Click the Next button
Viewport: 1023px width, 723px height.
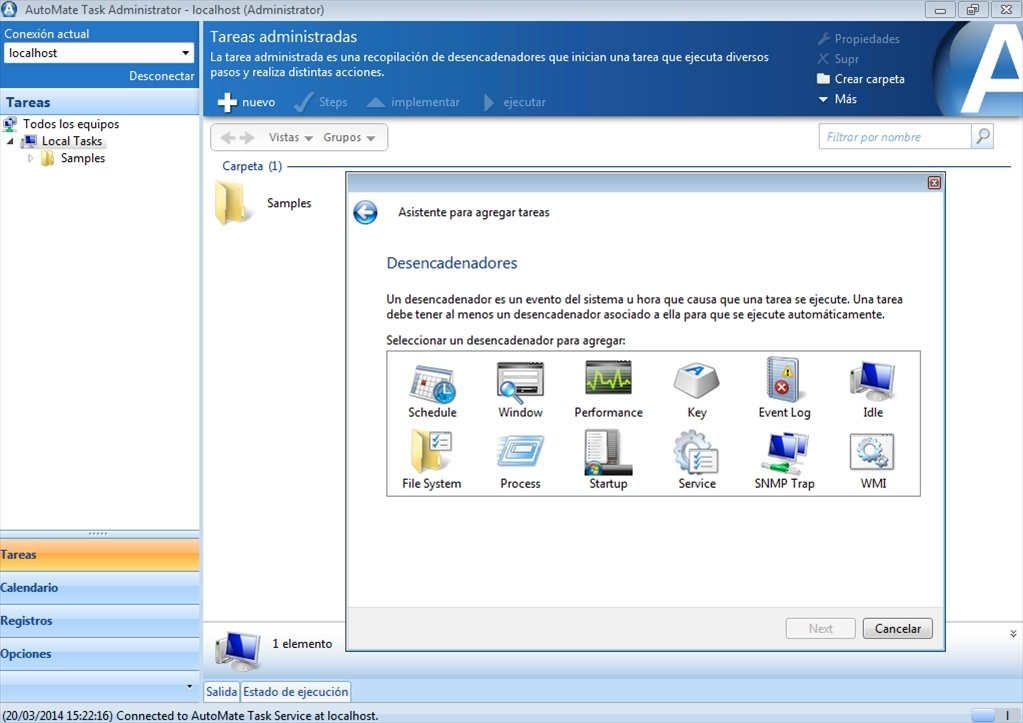[821, 628]
